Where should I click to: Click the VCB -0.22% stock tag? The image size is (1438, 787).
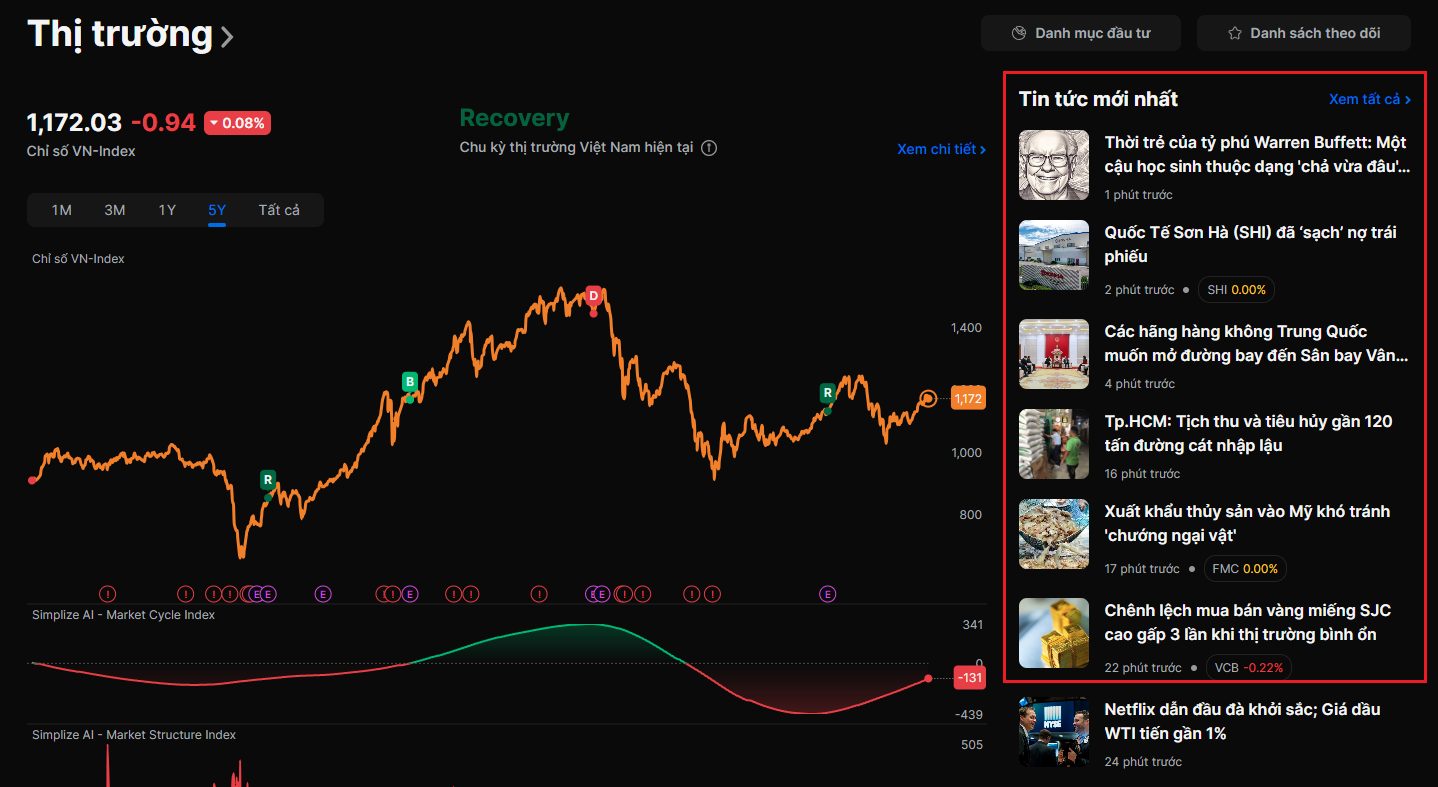(x=1248, y=668)
